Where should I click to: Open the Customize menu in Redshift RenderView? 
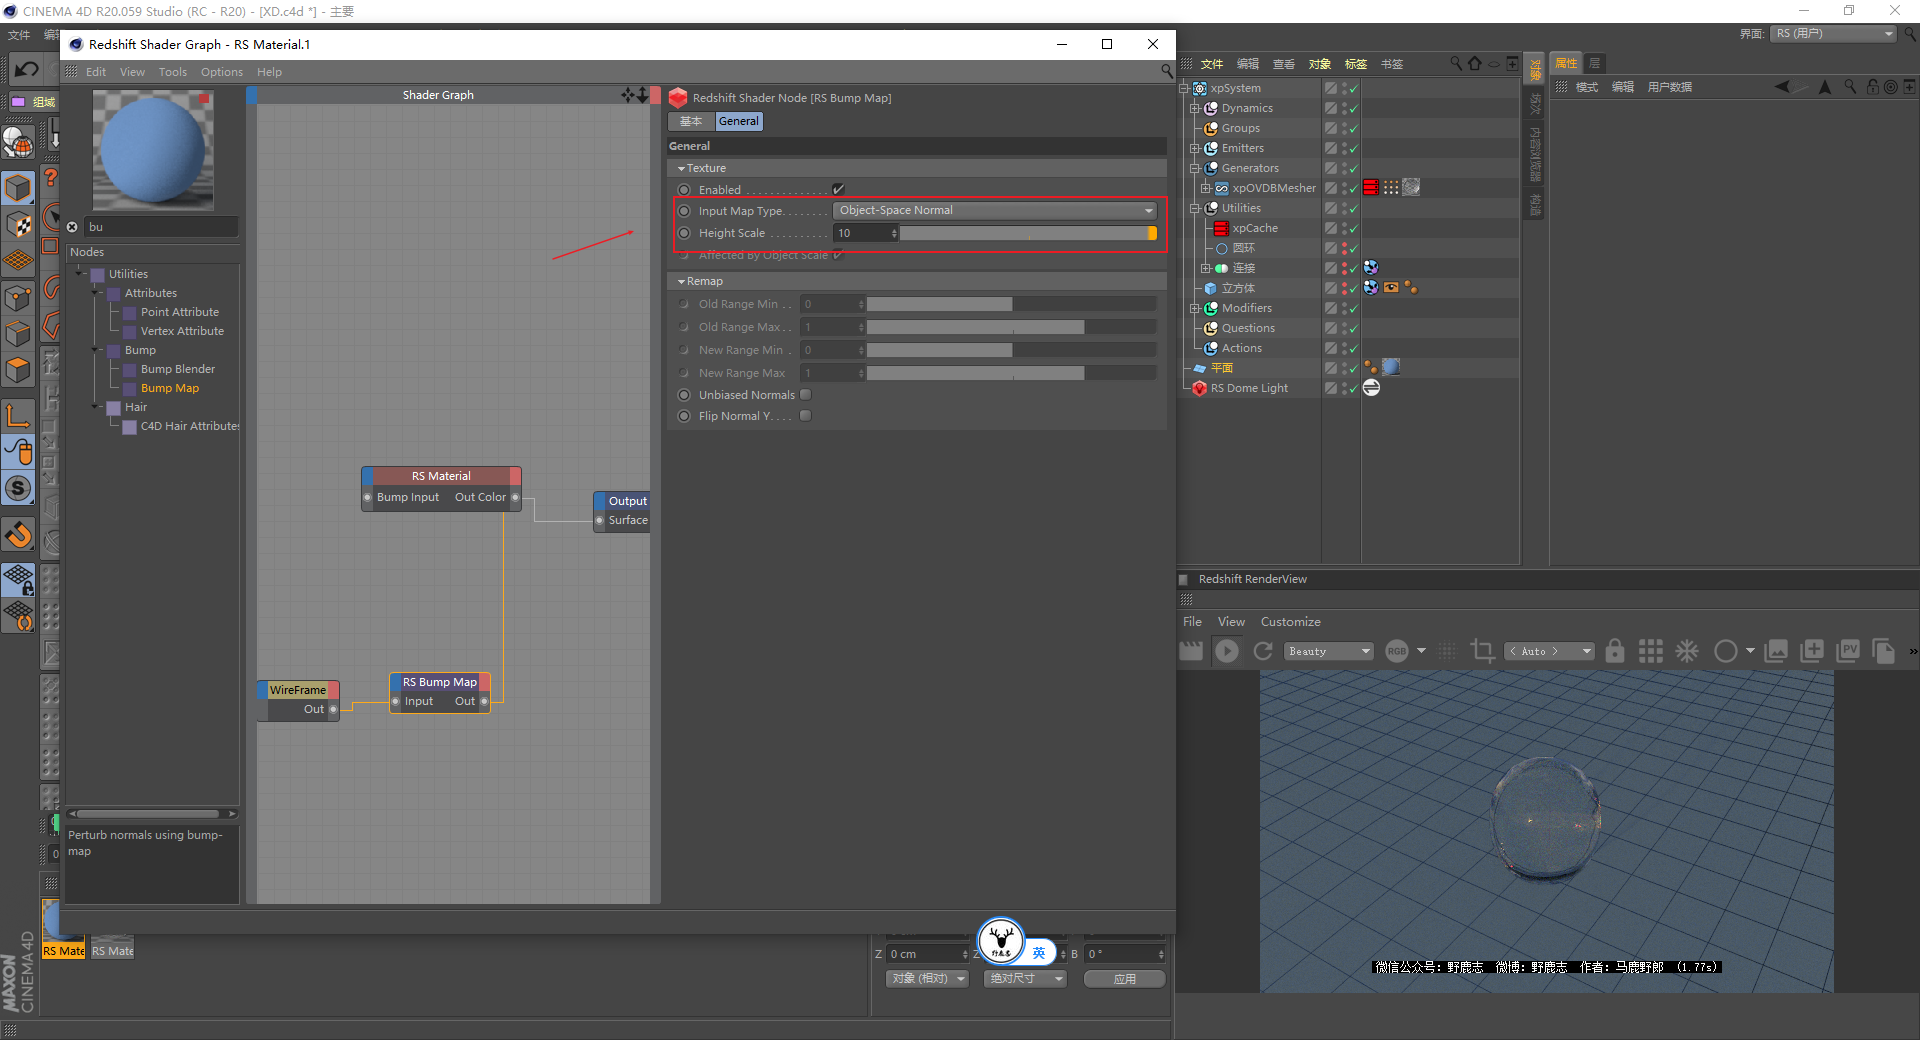coord(1290,622)
